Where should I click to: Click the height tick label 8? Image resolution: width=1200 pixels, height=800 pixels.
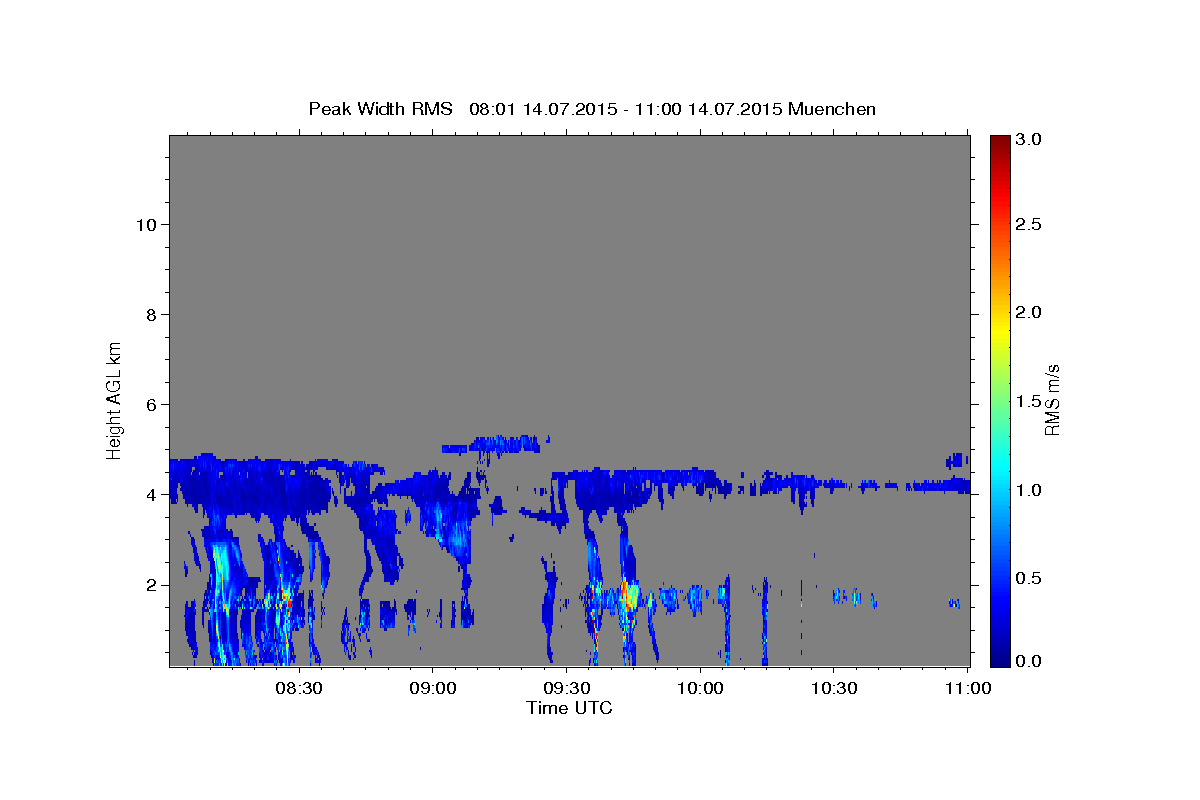click(x=150, y=314)
